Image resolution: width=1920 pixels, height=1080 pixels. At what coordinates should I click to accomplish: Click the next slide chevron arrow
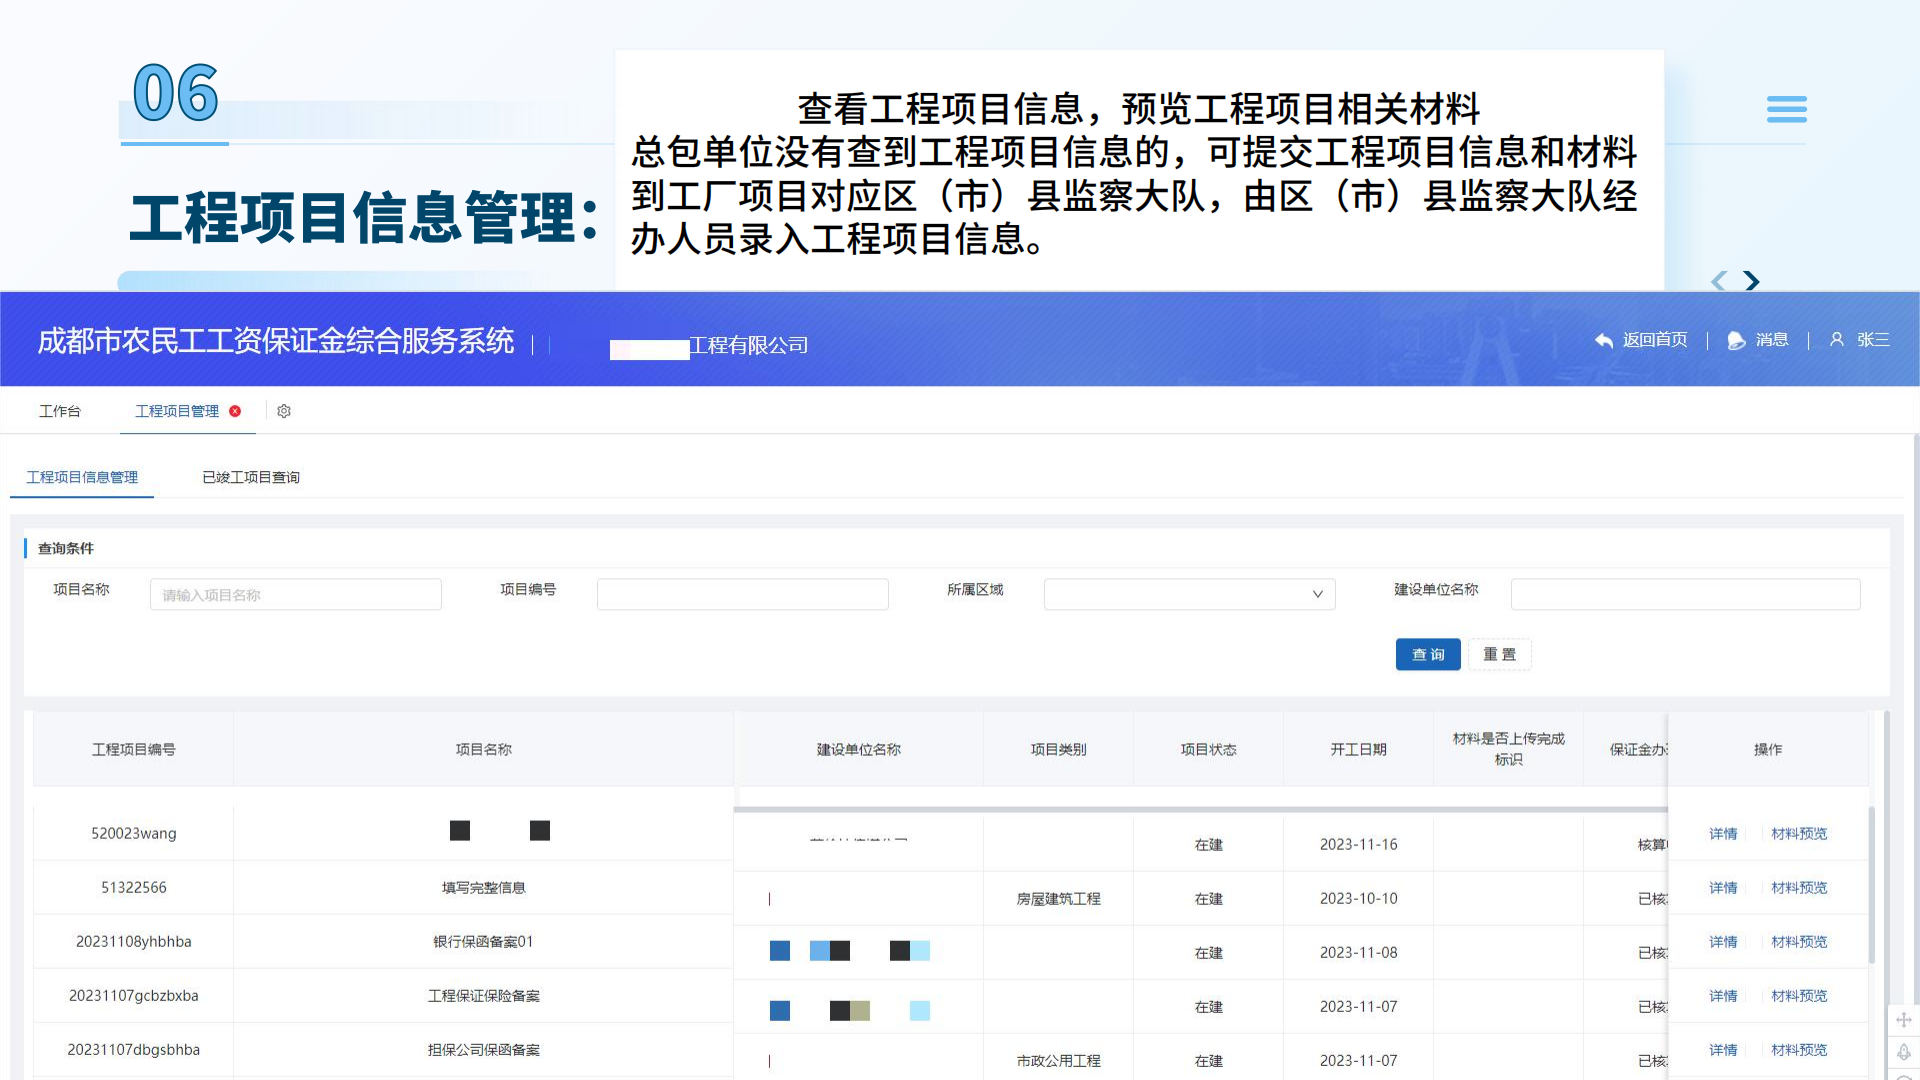click(x=1752, y=281)
